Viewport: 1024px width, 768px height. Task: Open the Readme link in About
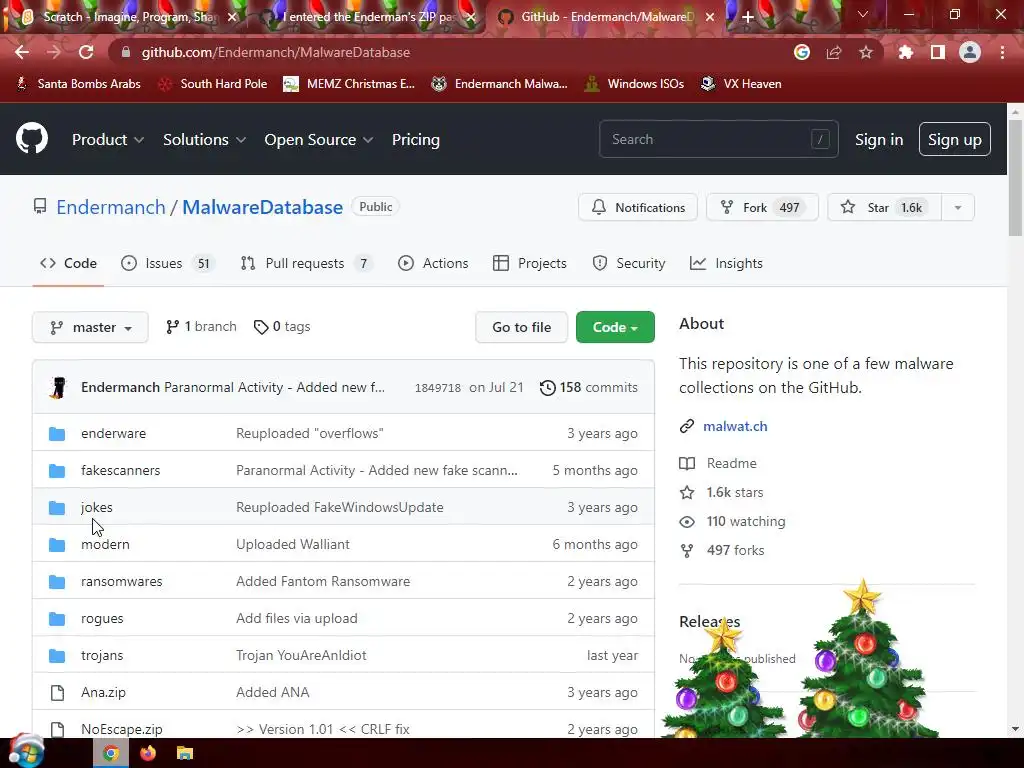(x=731, y=464)
